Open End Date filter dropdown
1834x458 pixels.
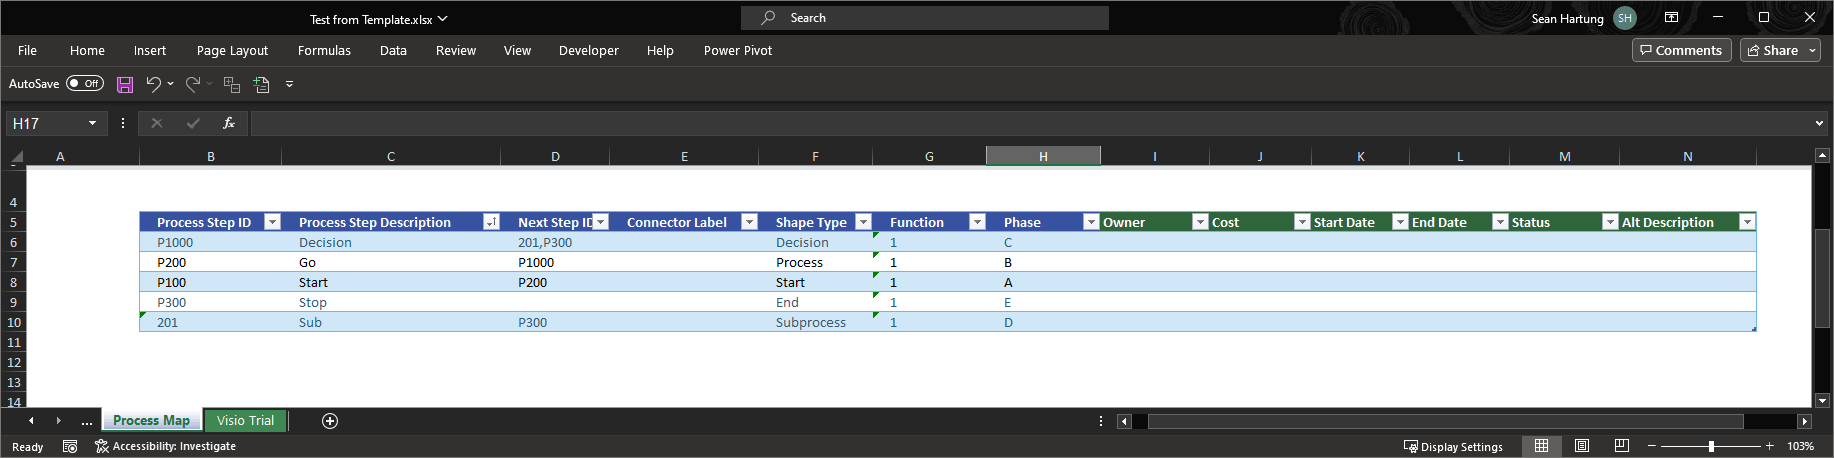pyautogui.click(x=1500, y=222)
